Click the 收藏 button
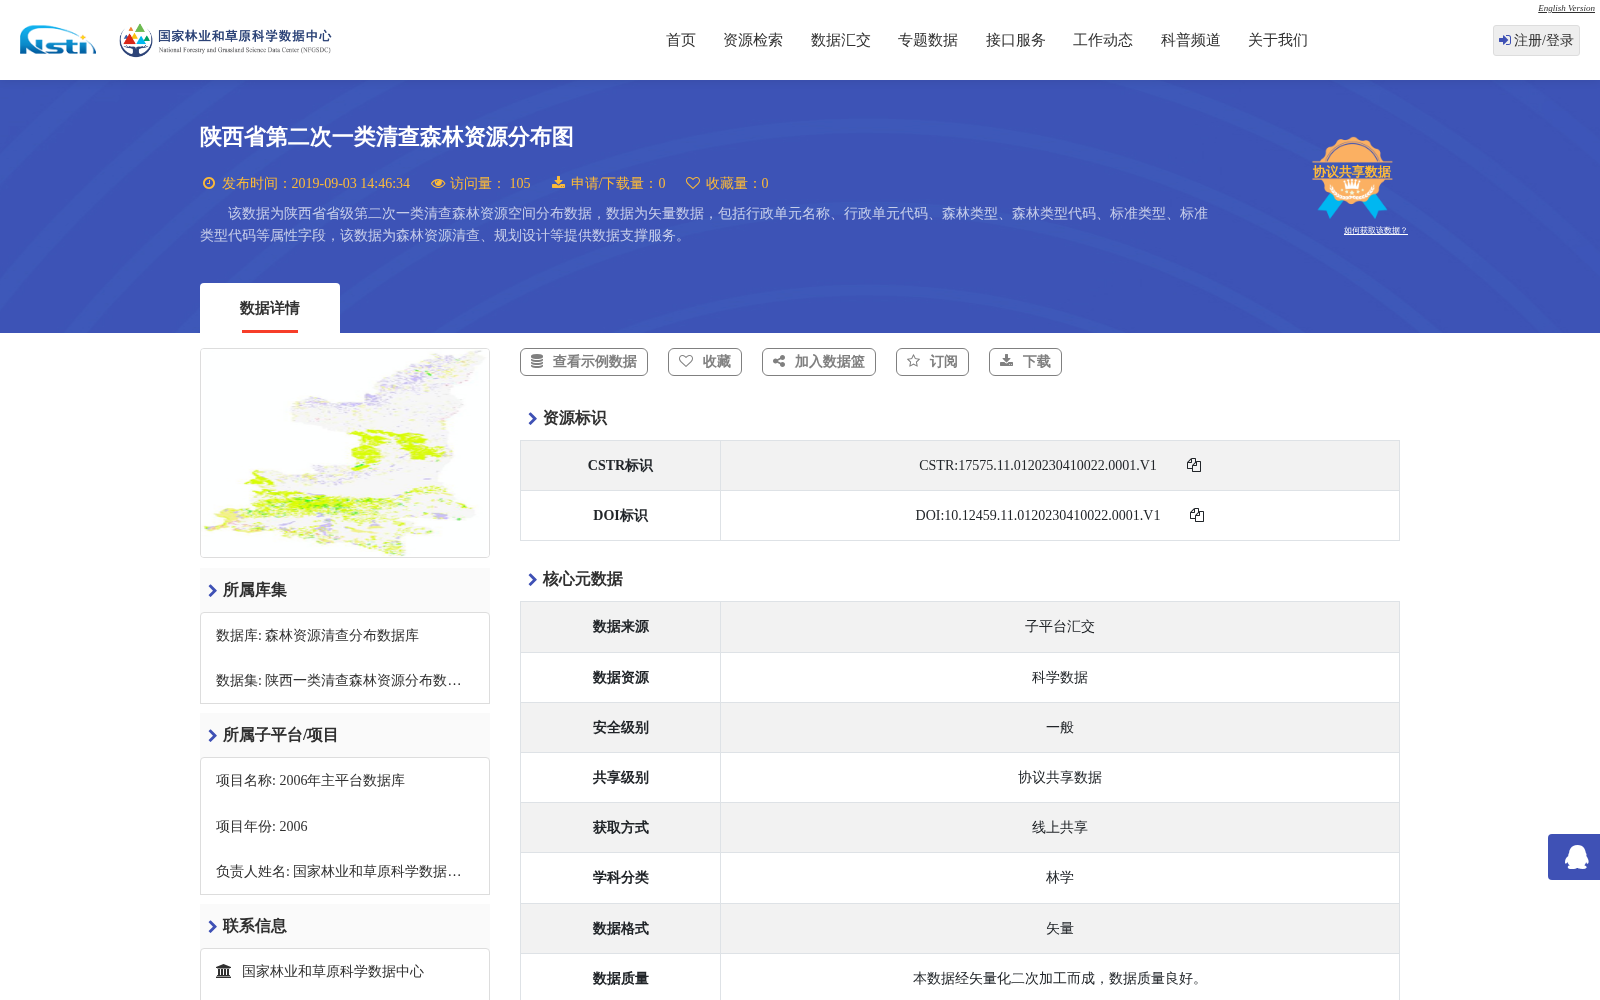Screen dimensions: 1600x1000 point(705,362)
